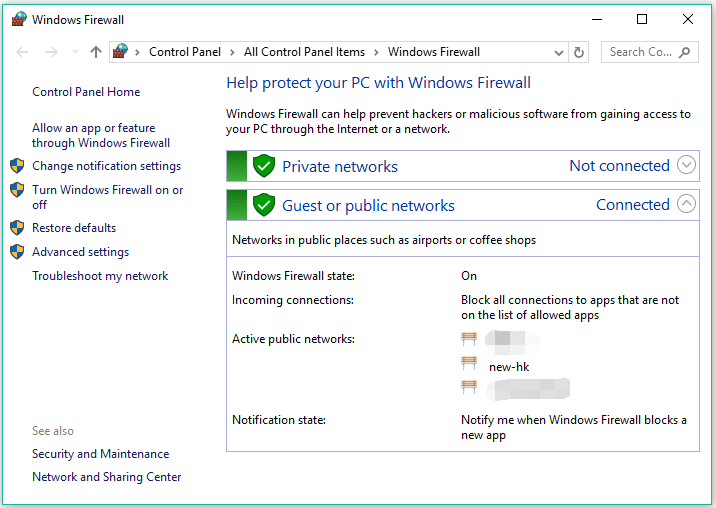Collapse the Guest or public networks section
716x508 pixels.
[686, 204]
